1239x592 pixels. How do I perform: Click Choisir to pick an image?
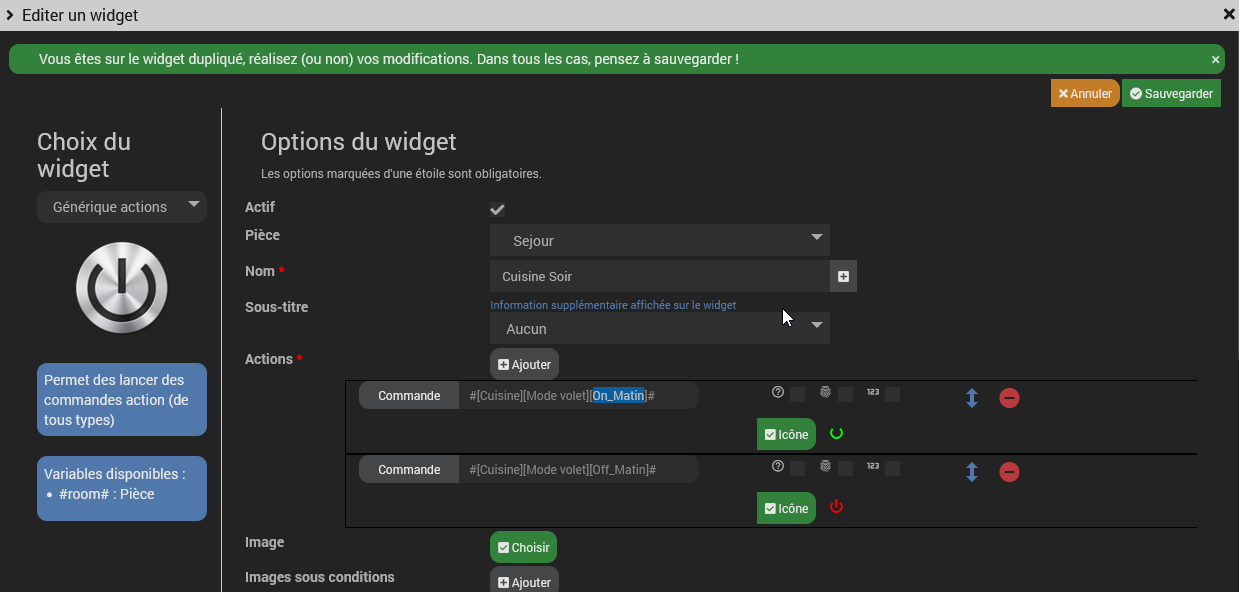click(x=523, y=547)
